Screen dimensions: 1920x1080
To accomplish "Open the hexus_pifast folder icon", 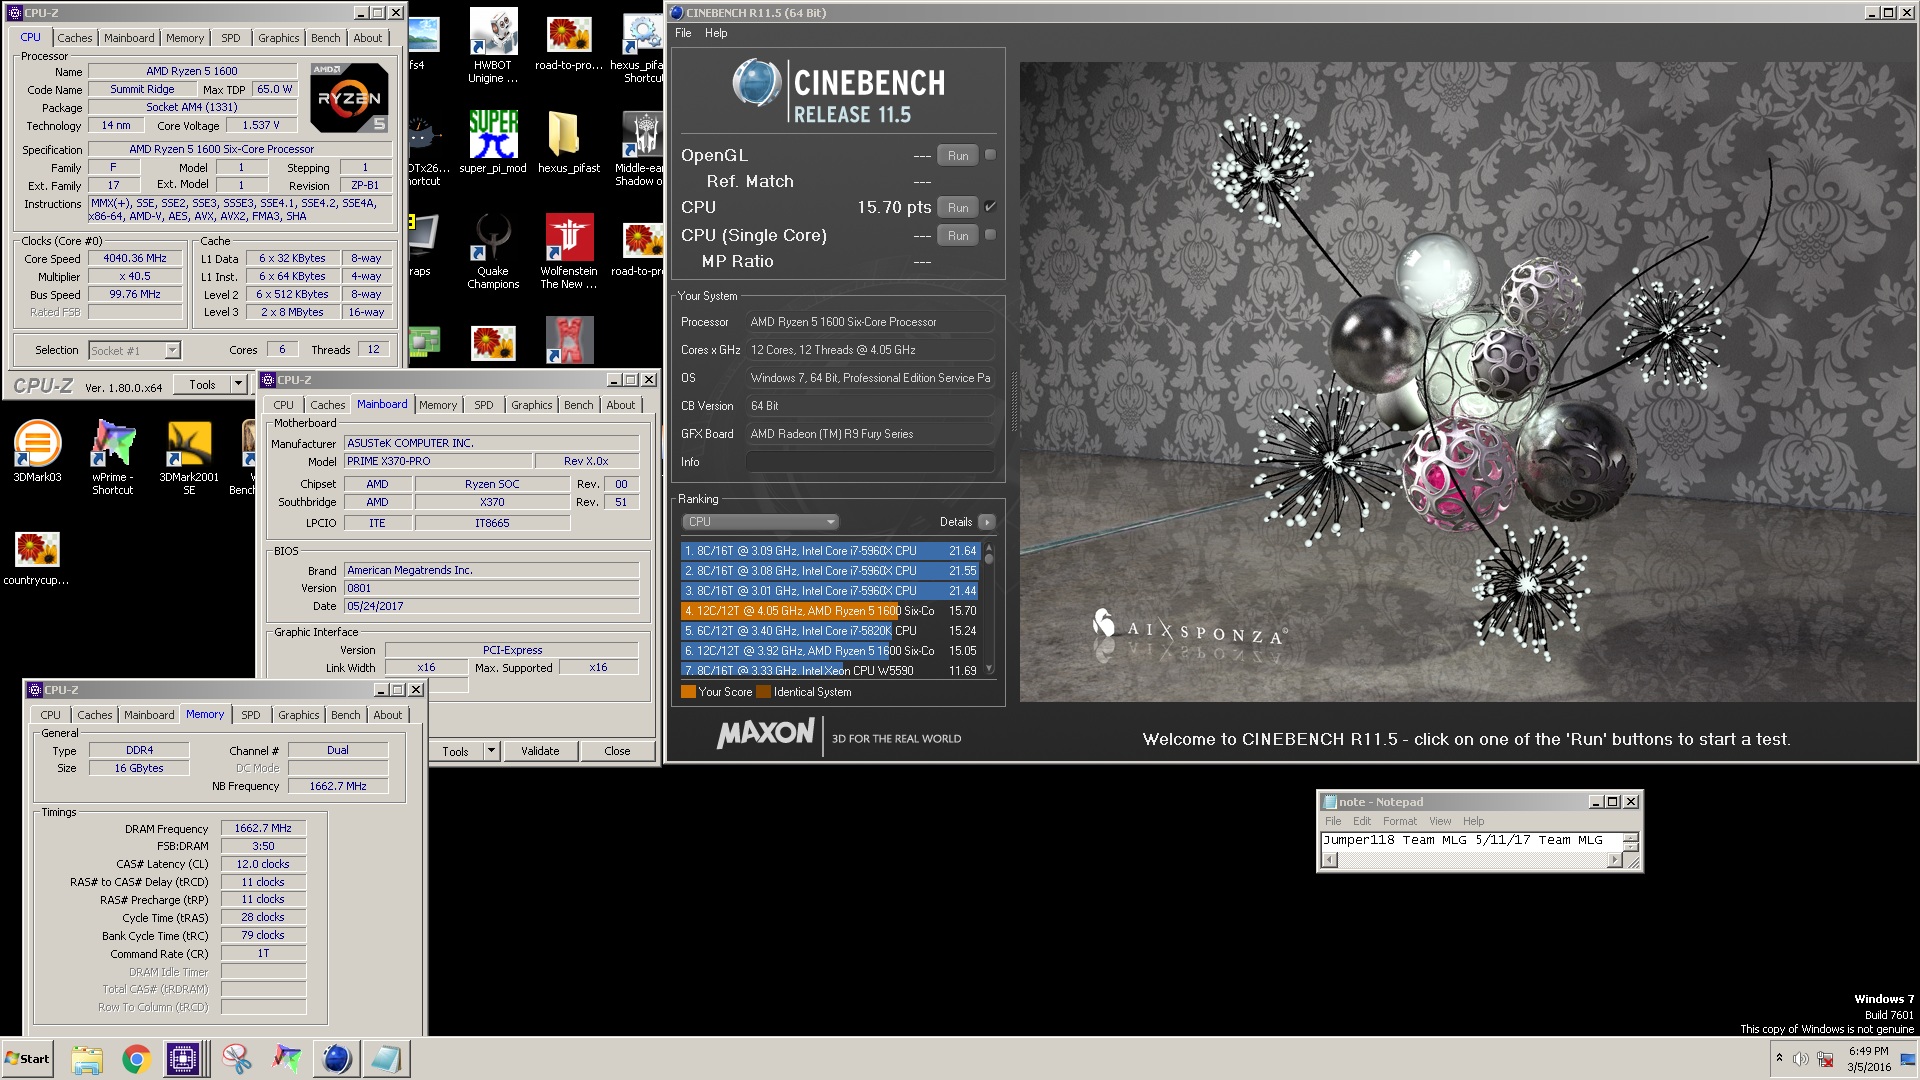I will 568,142.
